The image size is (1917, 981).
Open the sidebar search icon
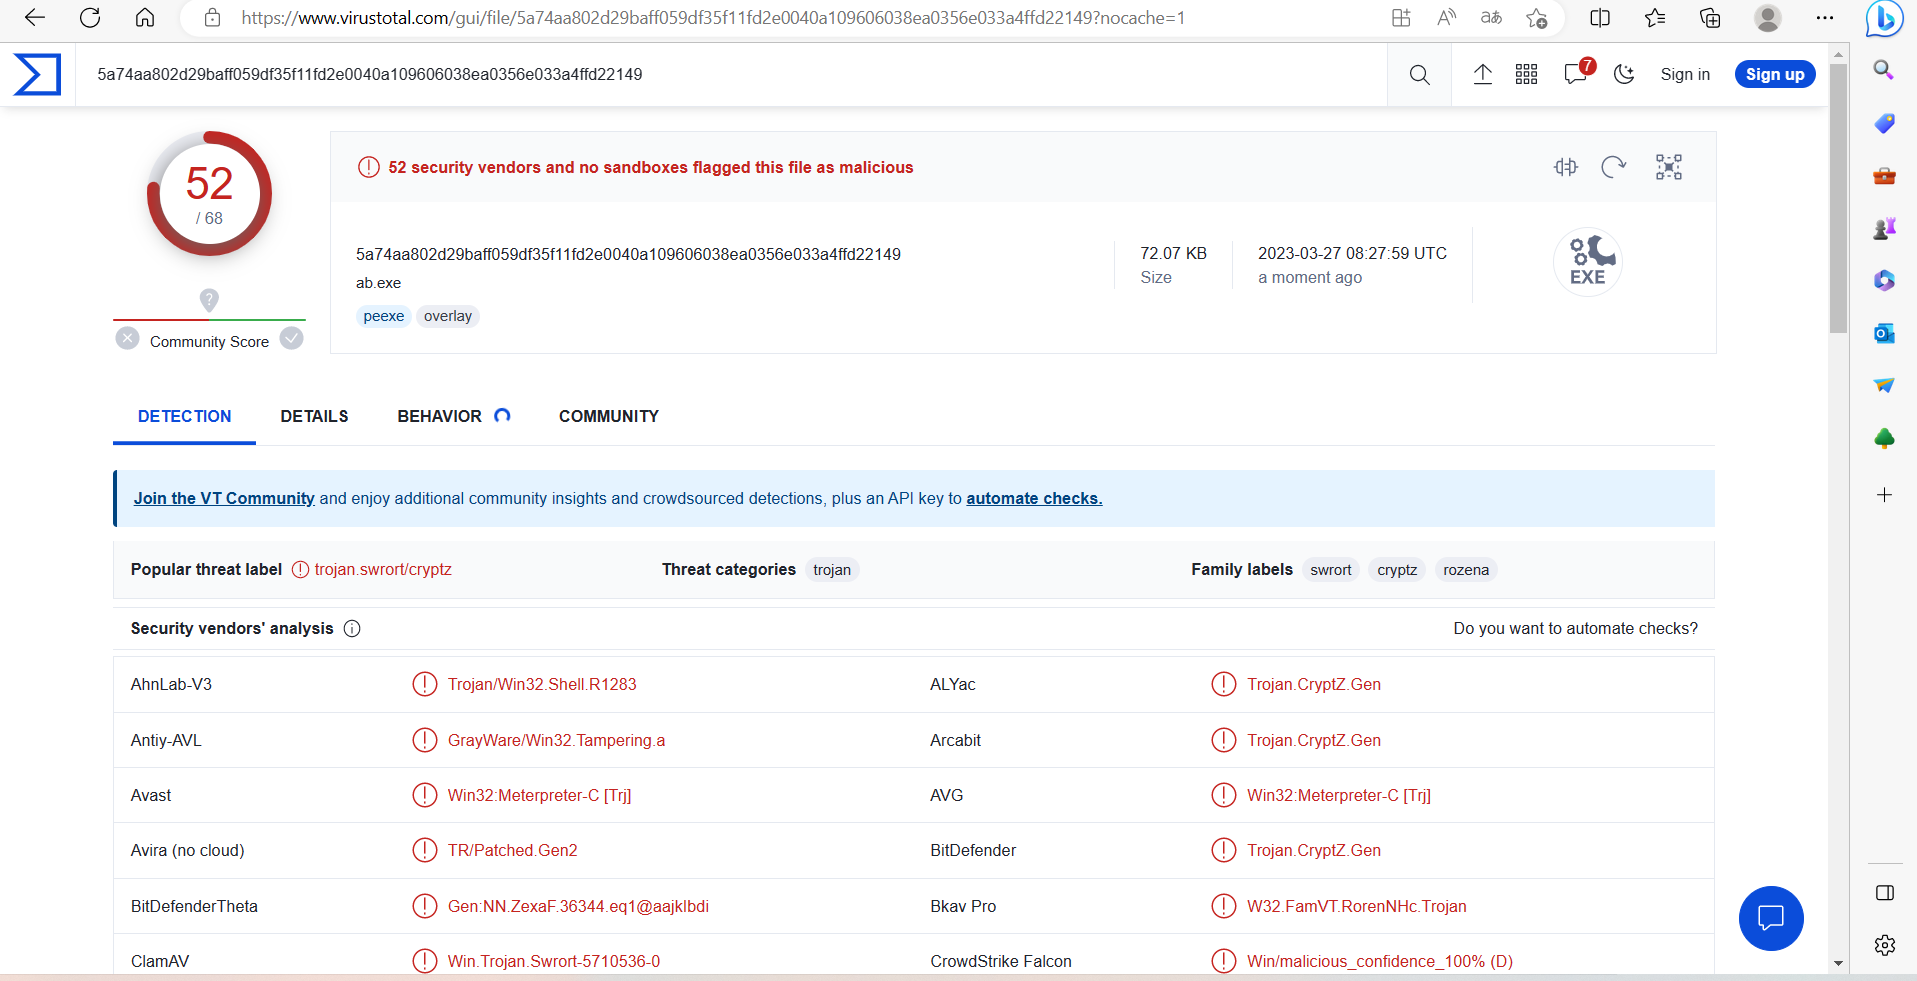1884,69
